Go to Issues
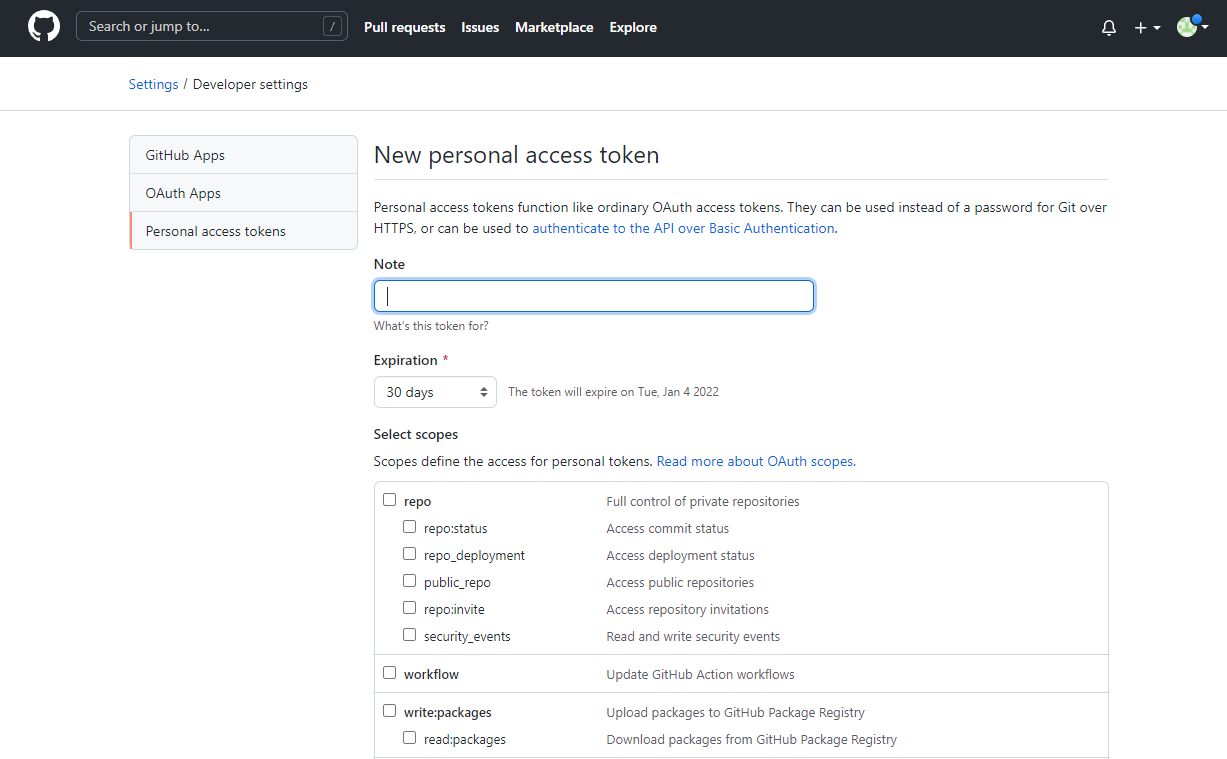The image size is (1227, 759). pos(480,28)
